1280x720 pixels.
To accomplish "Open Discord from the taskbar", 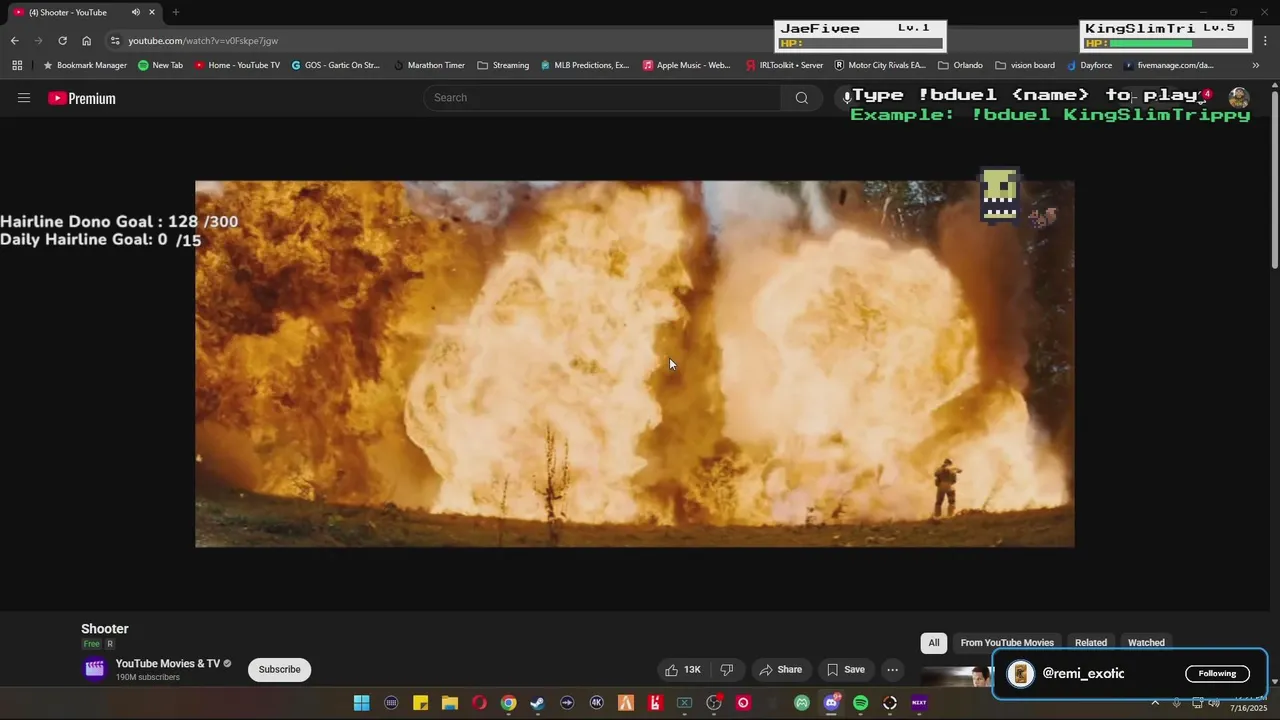I will tap(831, 703).
